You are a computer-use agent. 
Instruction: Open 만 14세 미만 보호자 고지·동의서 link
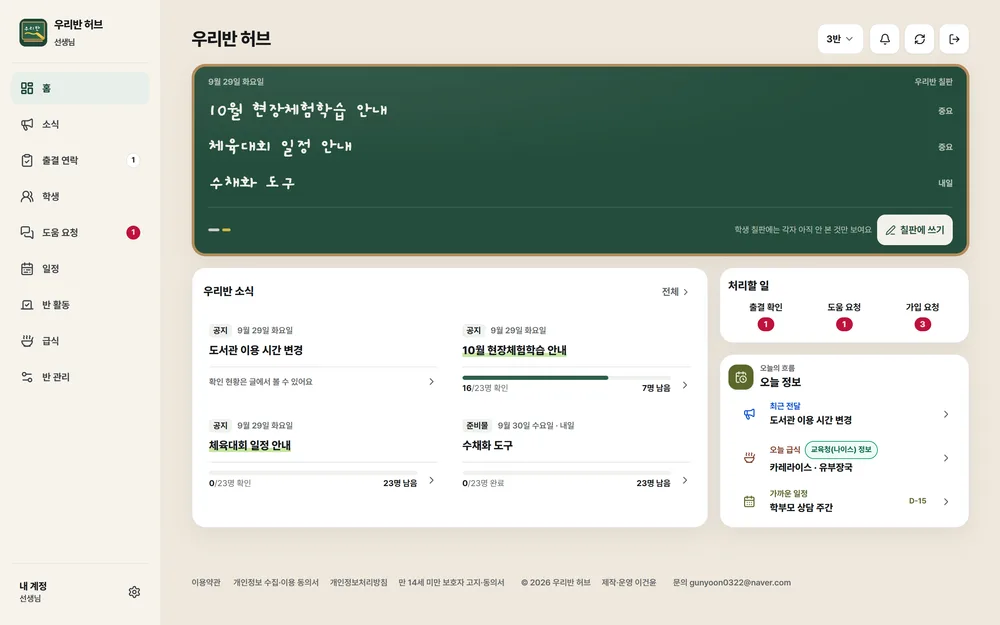(452, 582)
